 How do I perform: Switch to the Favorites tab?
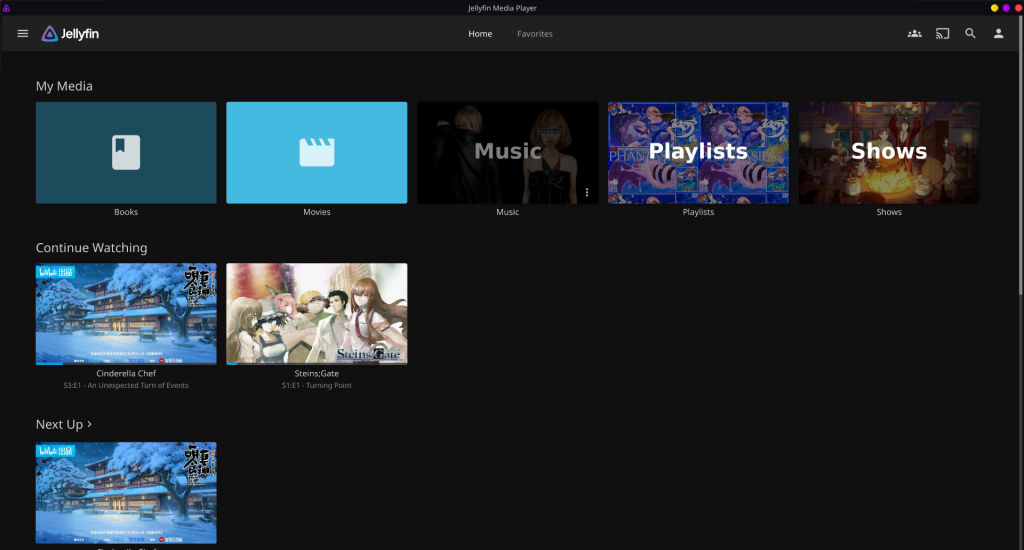[x=534, y=34]
